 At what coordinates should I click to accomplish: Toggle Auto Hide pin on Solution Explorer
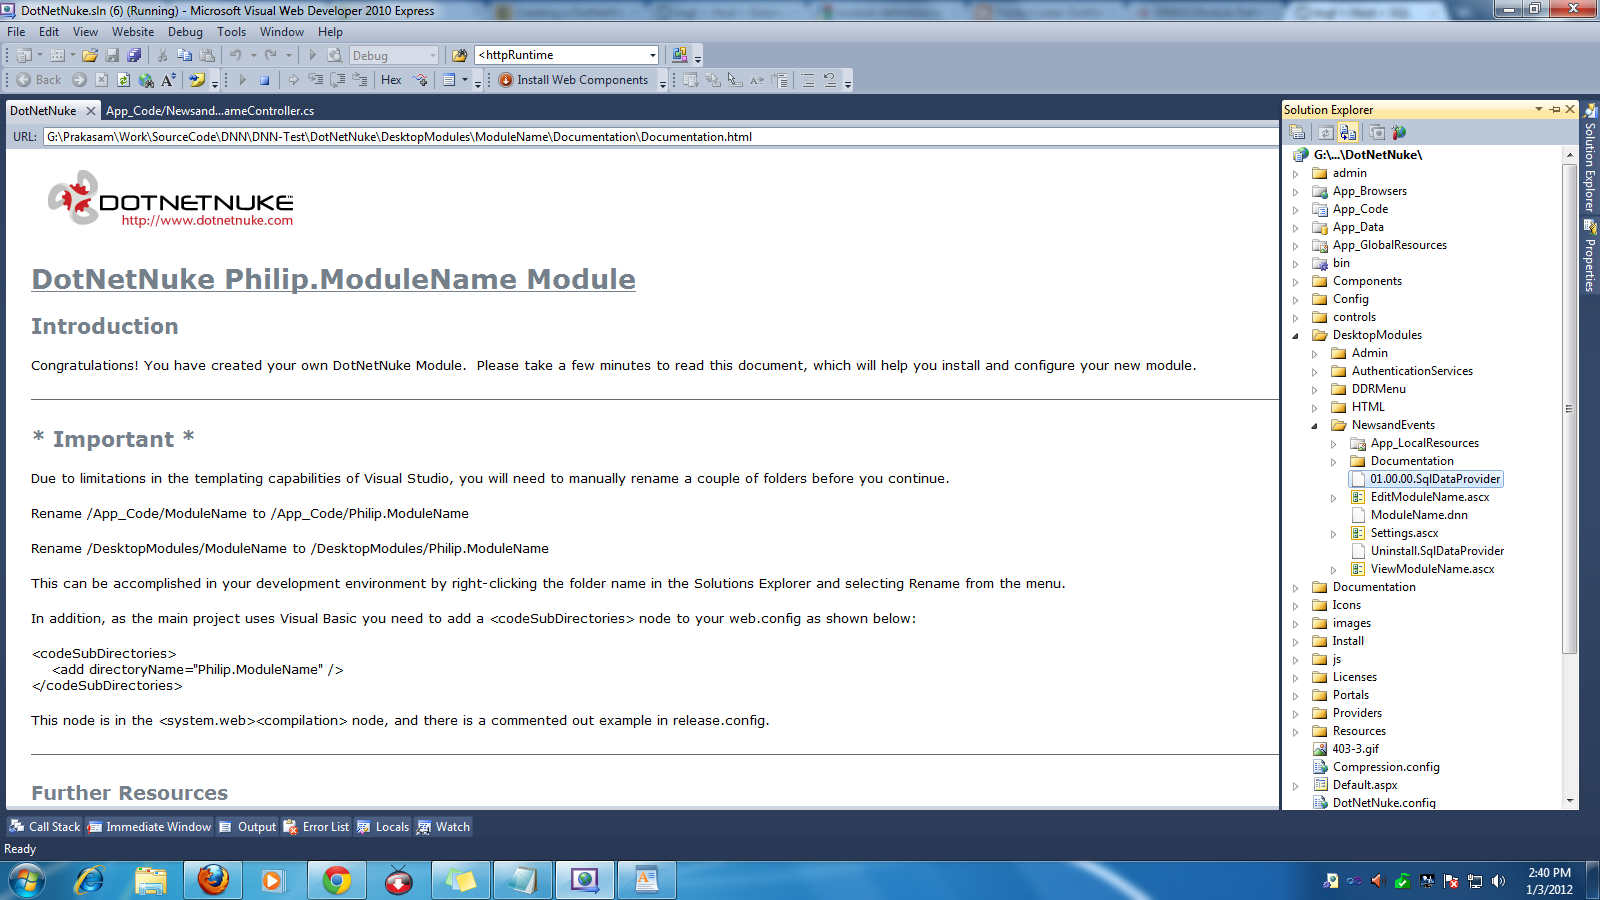click(x=1555, y=110)
